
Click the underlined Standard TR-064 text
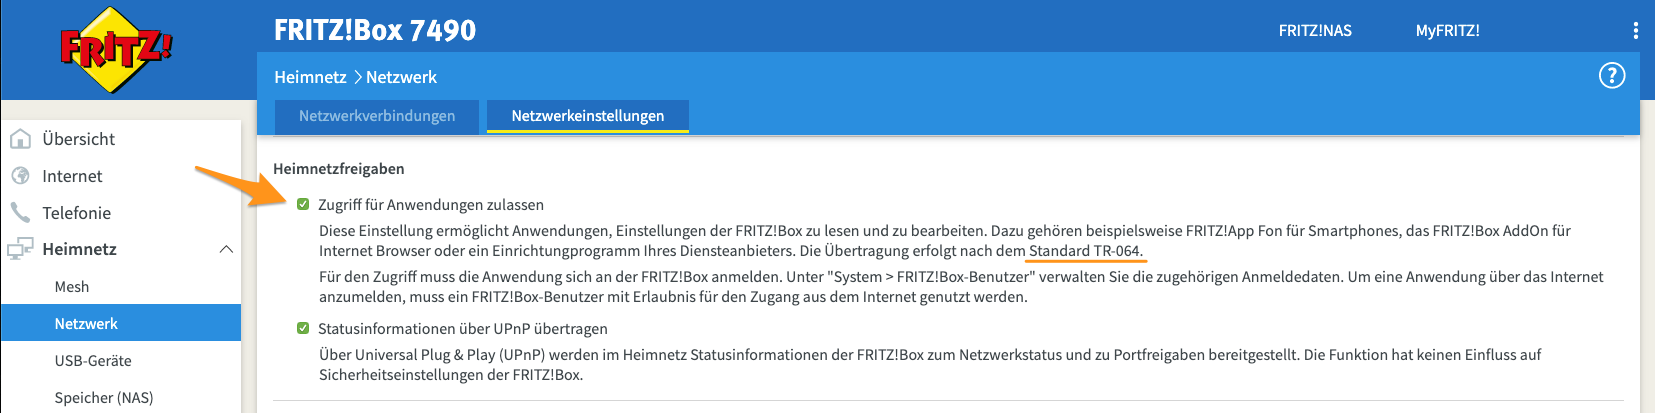click(x=1085, y=251)
